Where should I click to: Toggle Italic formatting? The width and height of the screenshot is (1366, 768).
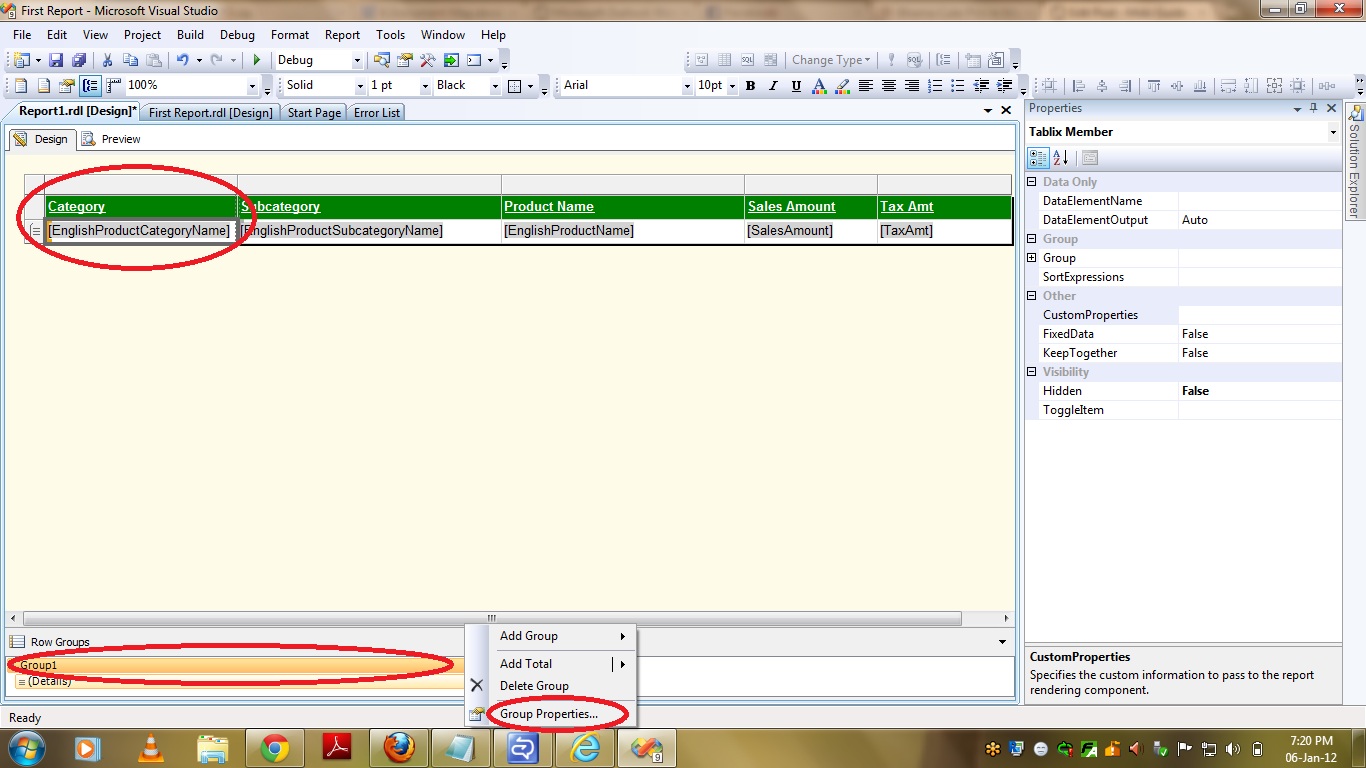coord(773,86)
